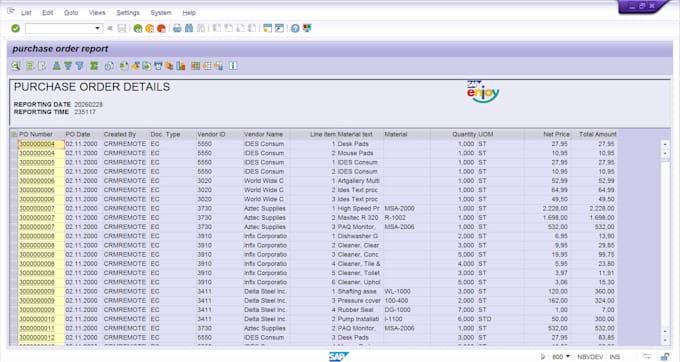Collapse the command field with the arrow icon

click(x=110, y=28)
